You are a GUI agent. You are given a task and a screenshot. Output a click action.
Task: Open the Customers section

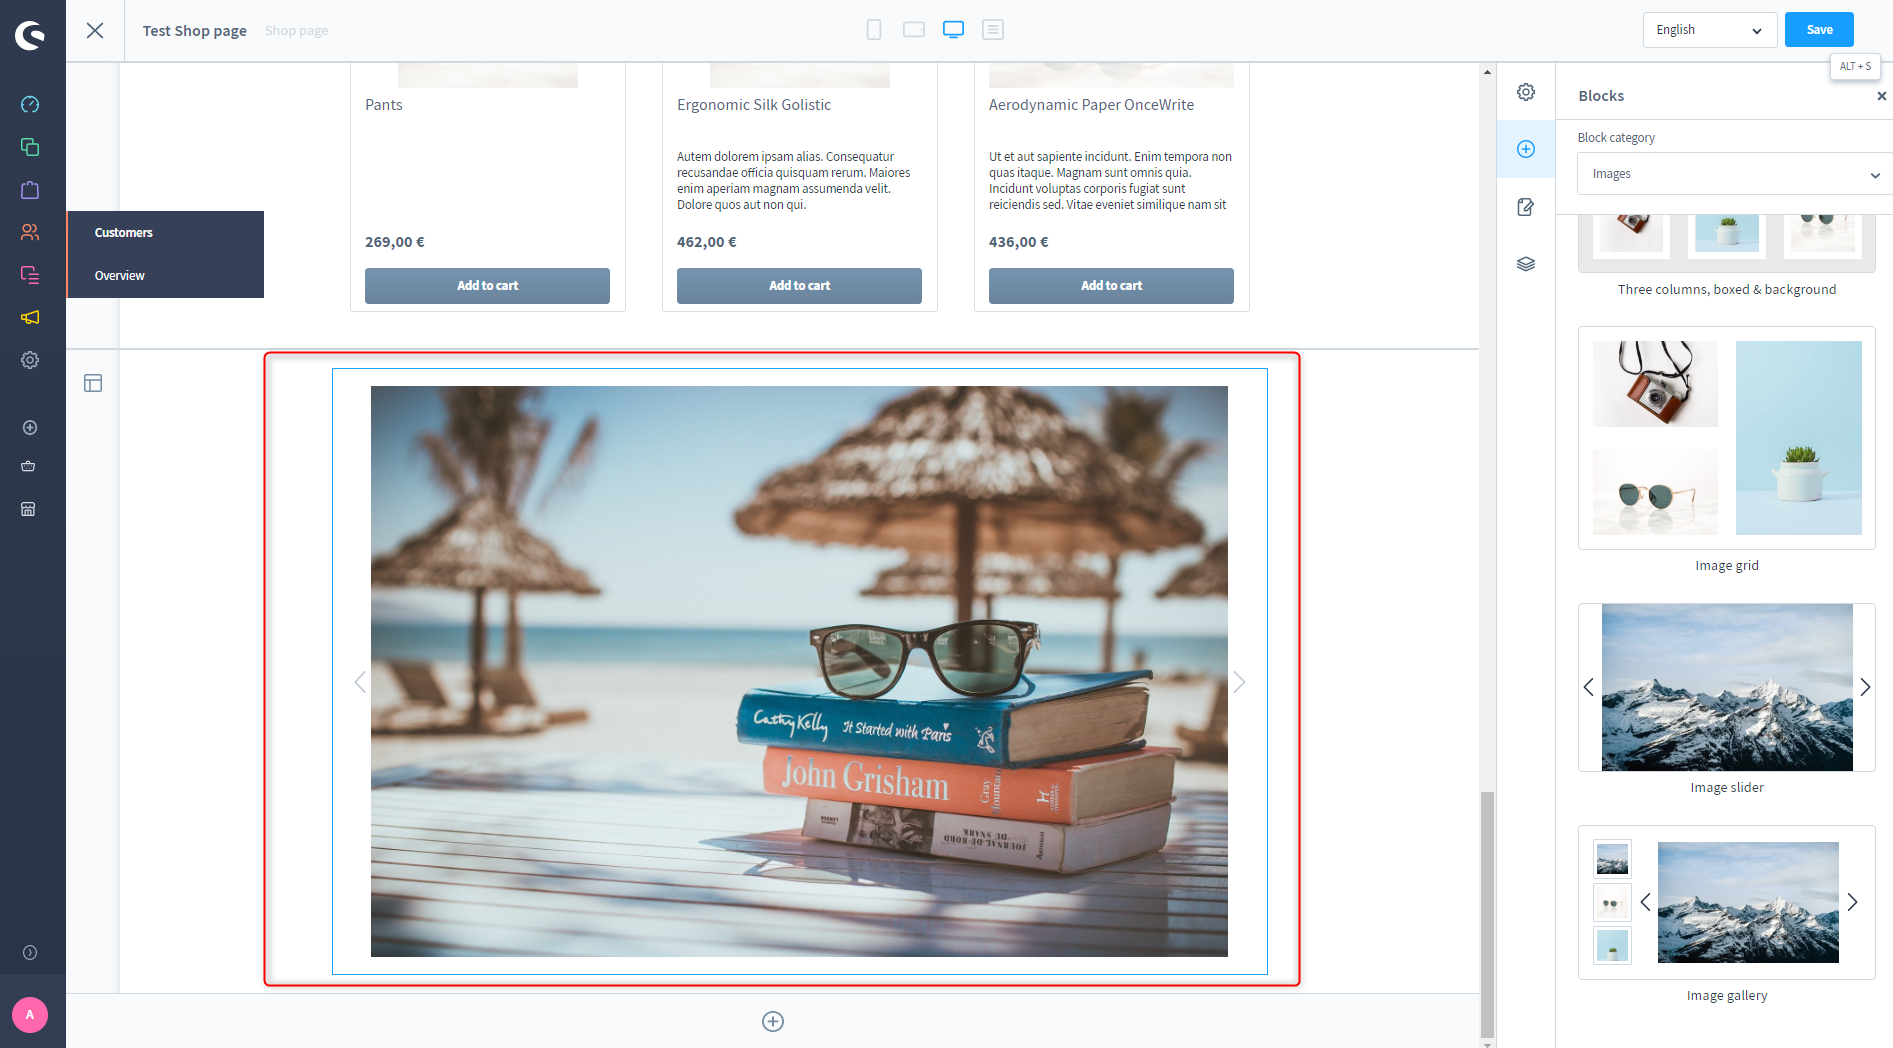30,232
